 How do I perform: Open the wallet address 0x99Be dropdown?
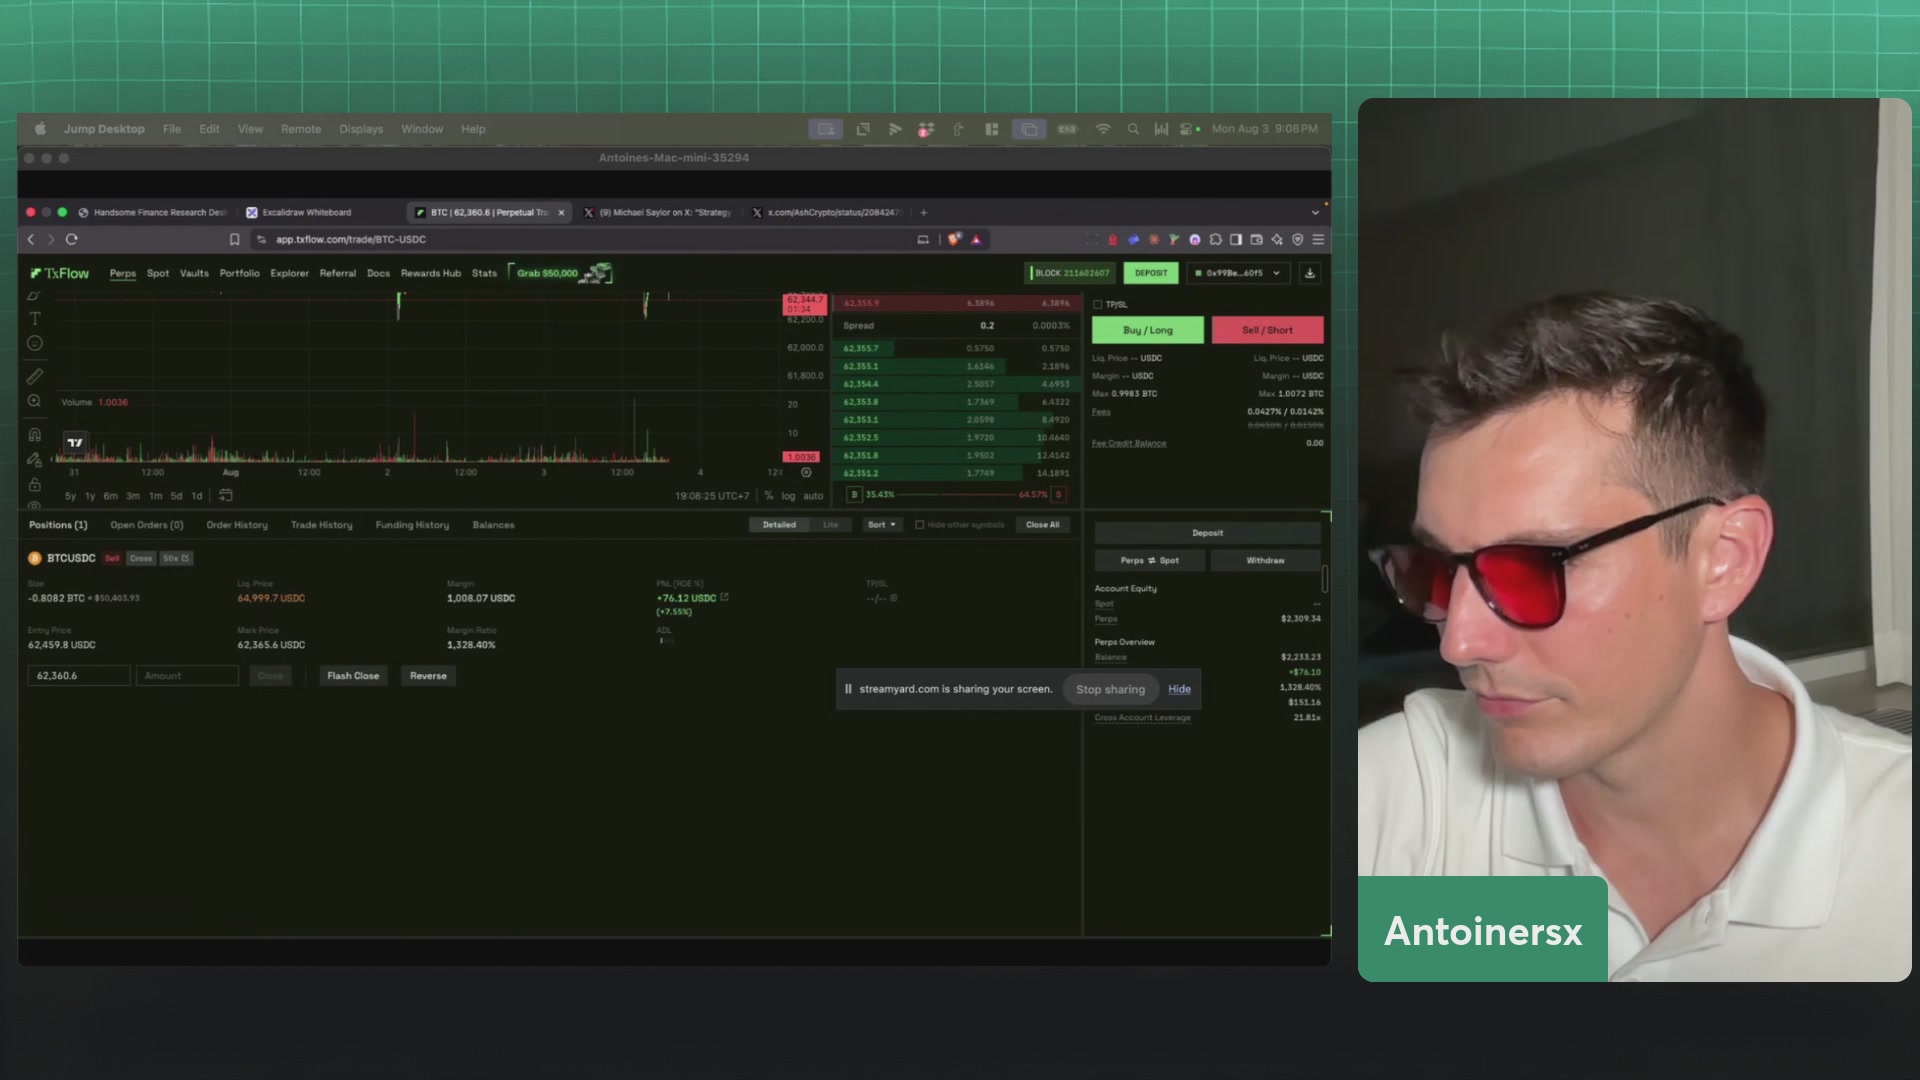pyautogui.click(x=1238, y=273)
